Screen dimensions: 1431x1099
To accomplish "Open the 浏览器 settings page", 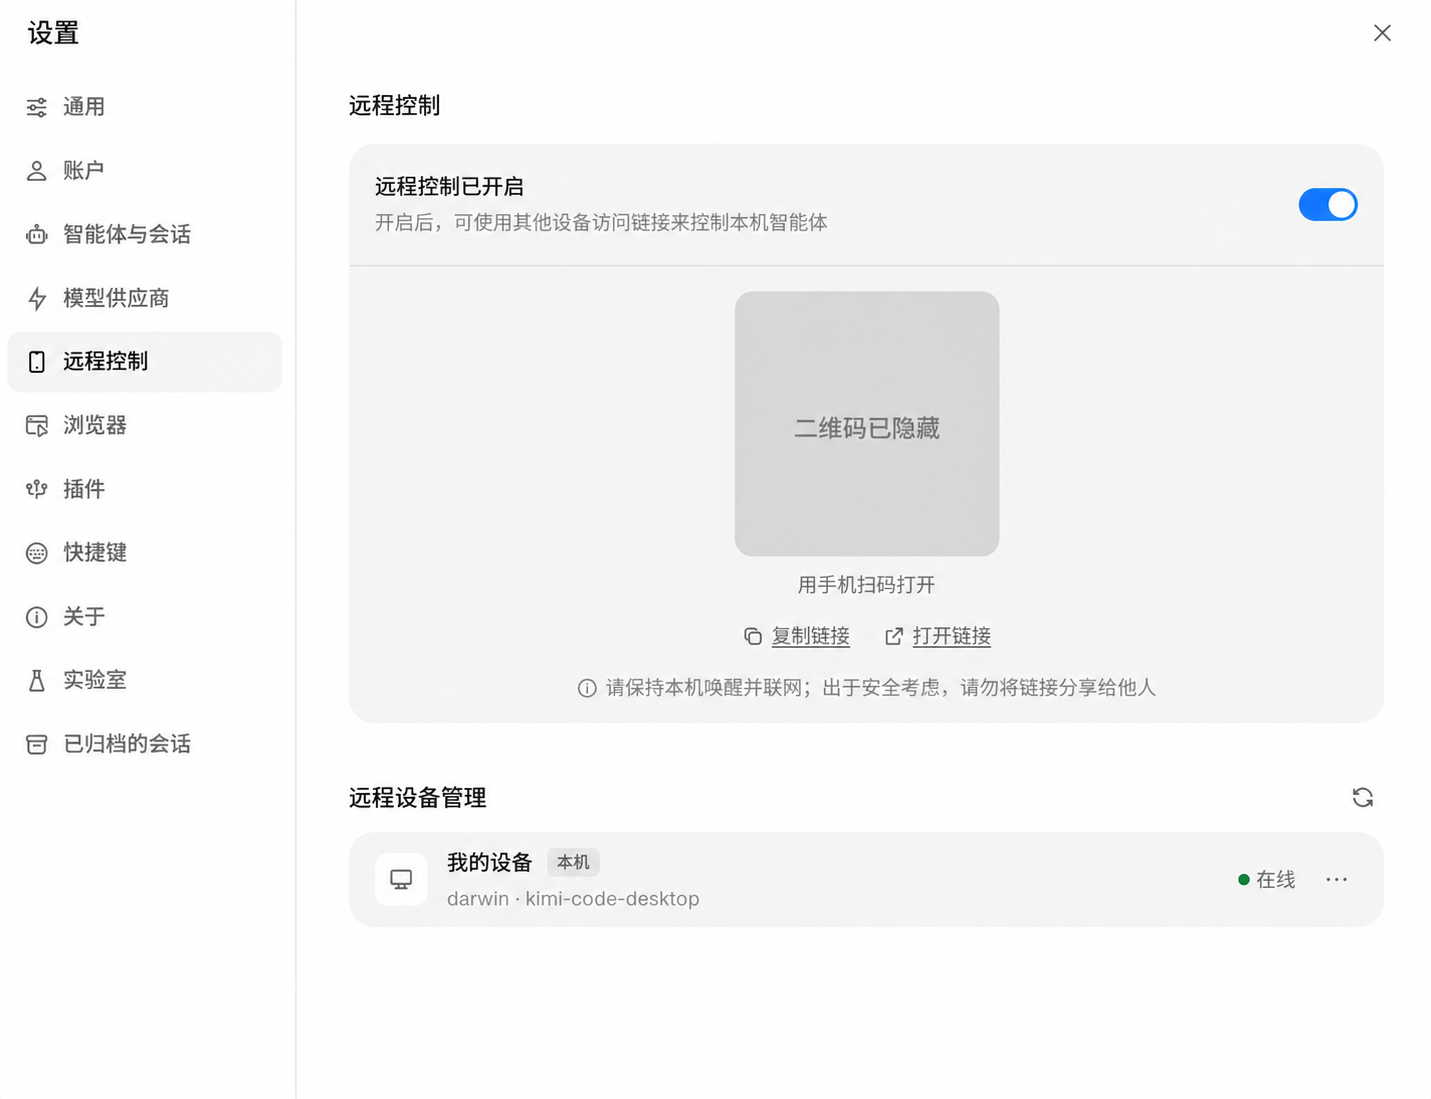I will click(x=144, y=426).
